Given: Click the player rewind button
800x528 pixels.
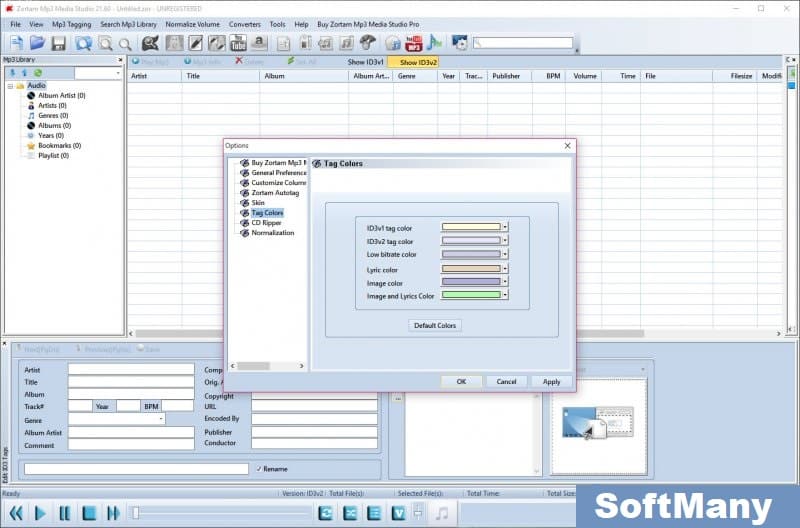Looking at the screenshot, I should [16, 513].
